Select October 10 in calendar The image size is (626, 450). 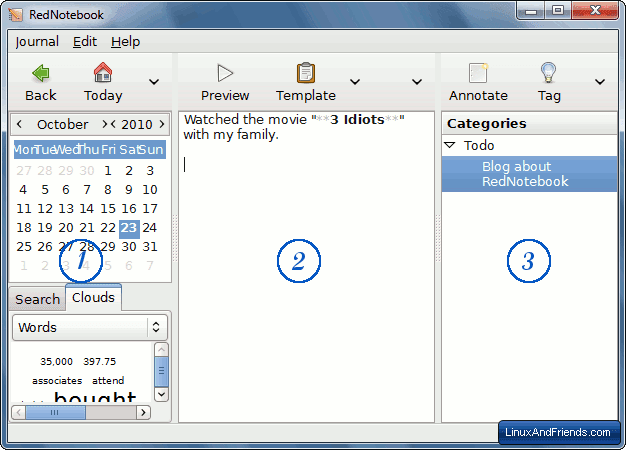[x=150, y=190]
